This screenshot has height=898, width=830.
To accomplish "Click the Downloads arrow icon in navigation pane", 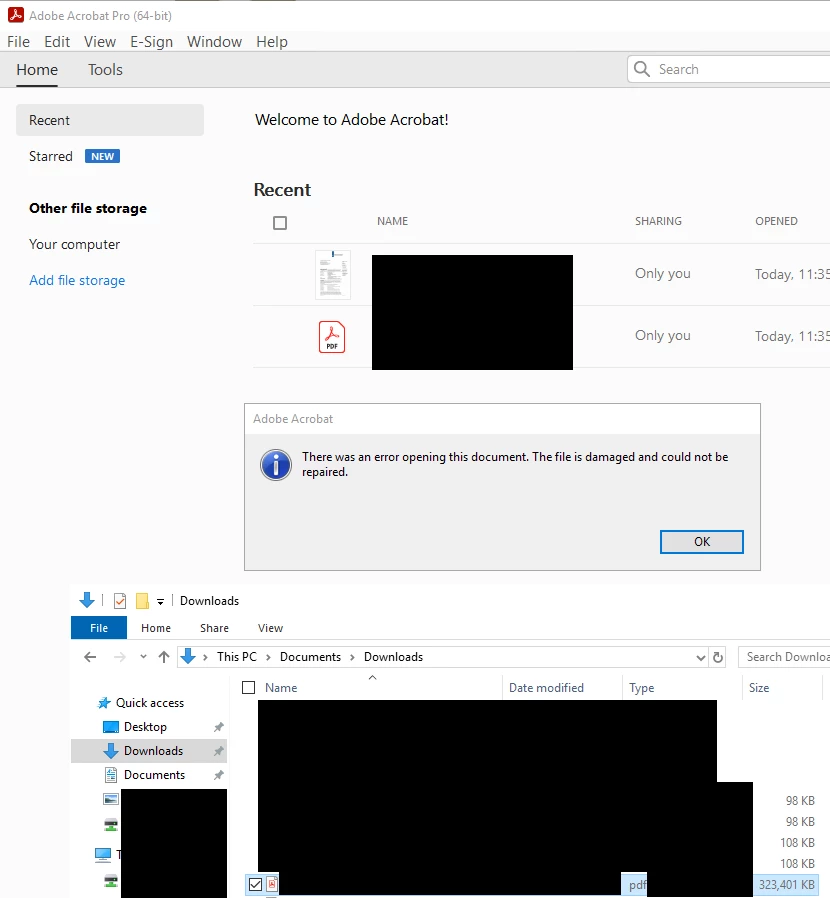I will (x=111, y=751).
